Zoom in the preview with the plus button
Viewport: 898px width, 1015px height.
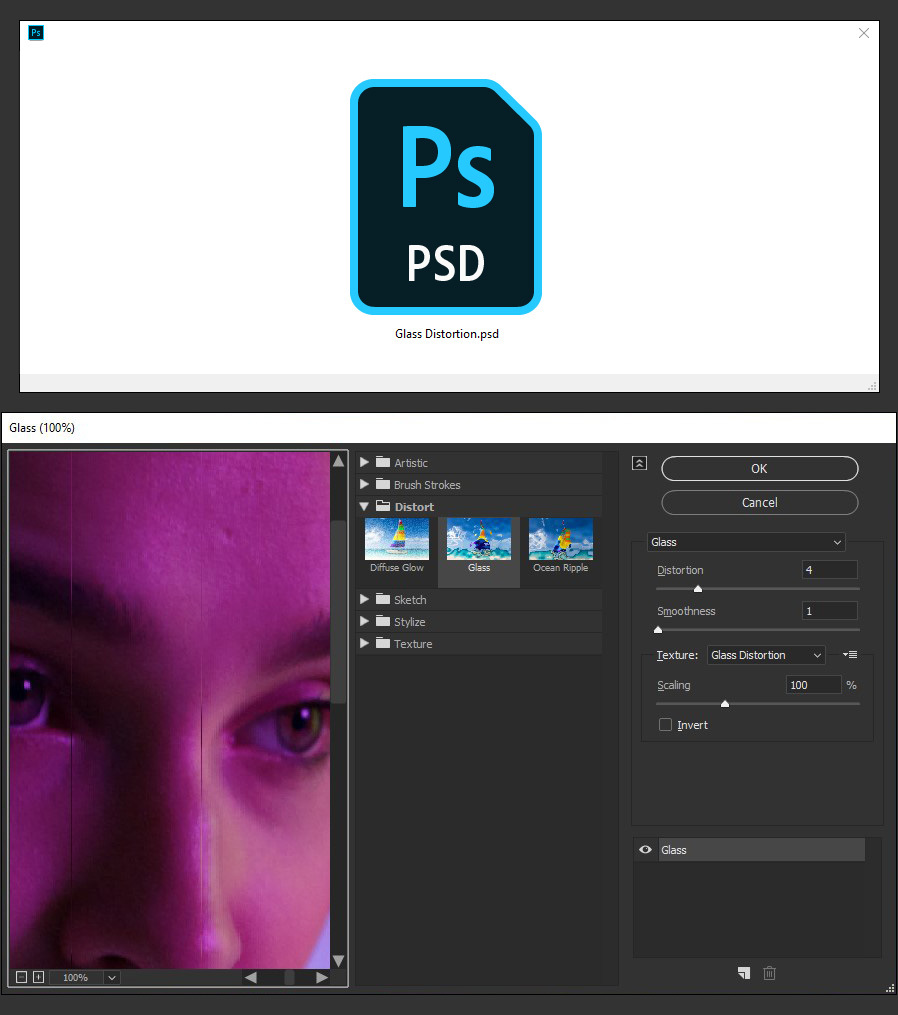point(39,977)
